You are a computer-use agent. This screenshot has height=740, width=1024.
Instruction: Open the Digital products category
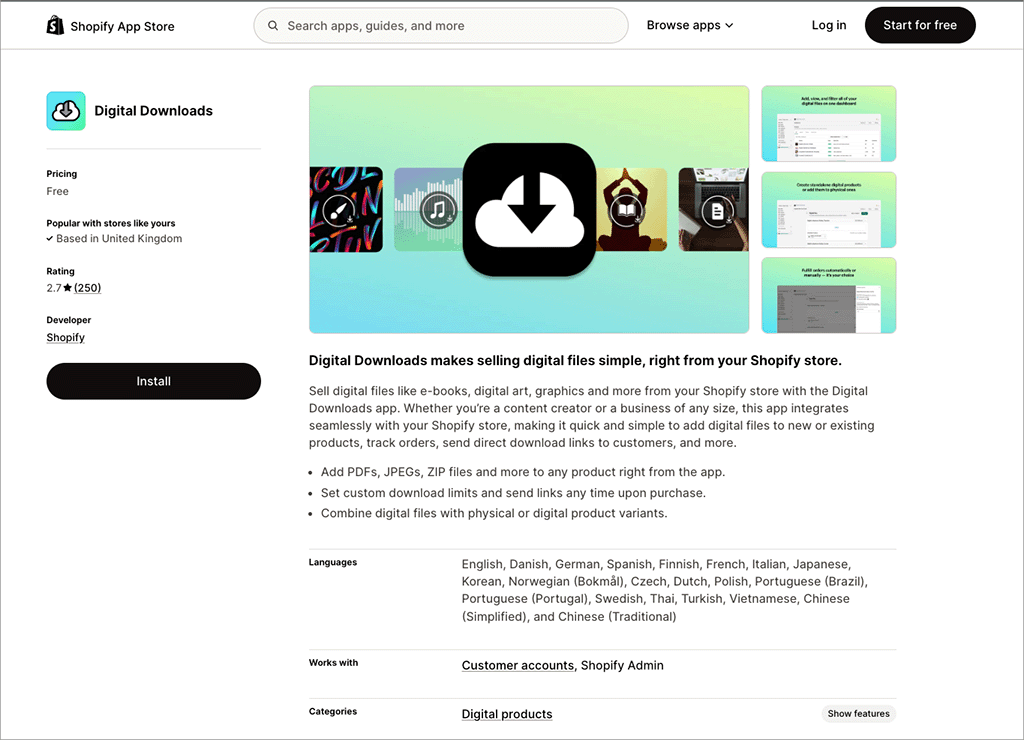506,714
